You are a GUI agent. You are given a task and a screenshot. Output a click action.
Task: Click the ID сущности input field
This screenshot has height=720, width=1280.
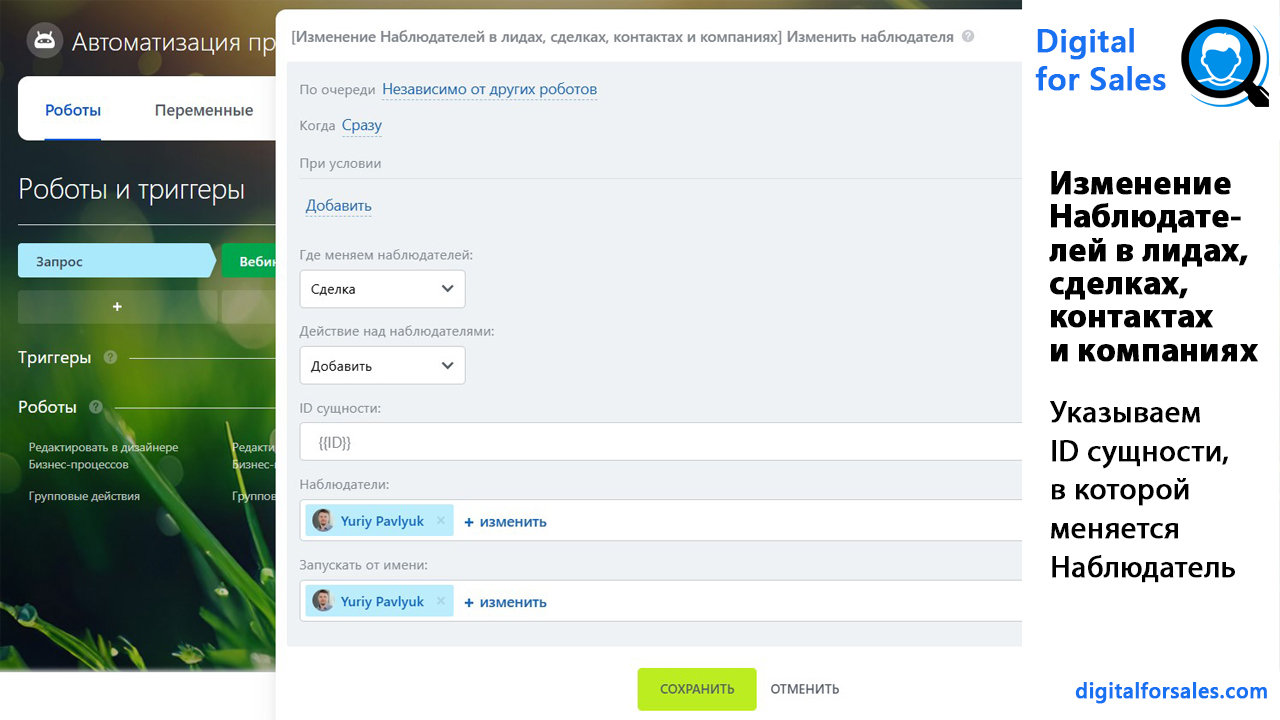tap(660, 442)
